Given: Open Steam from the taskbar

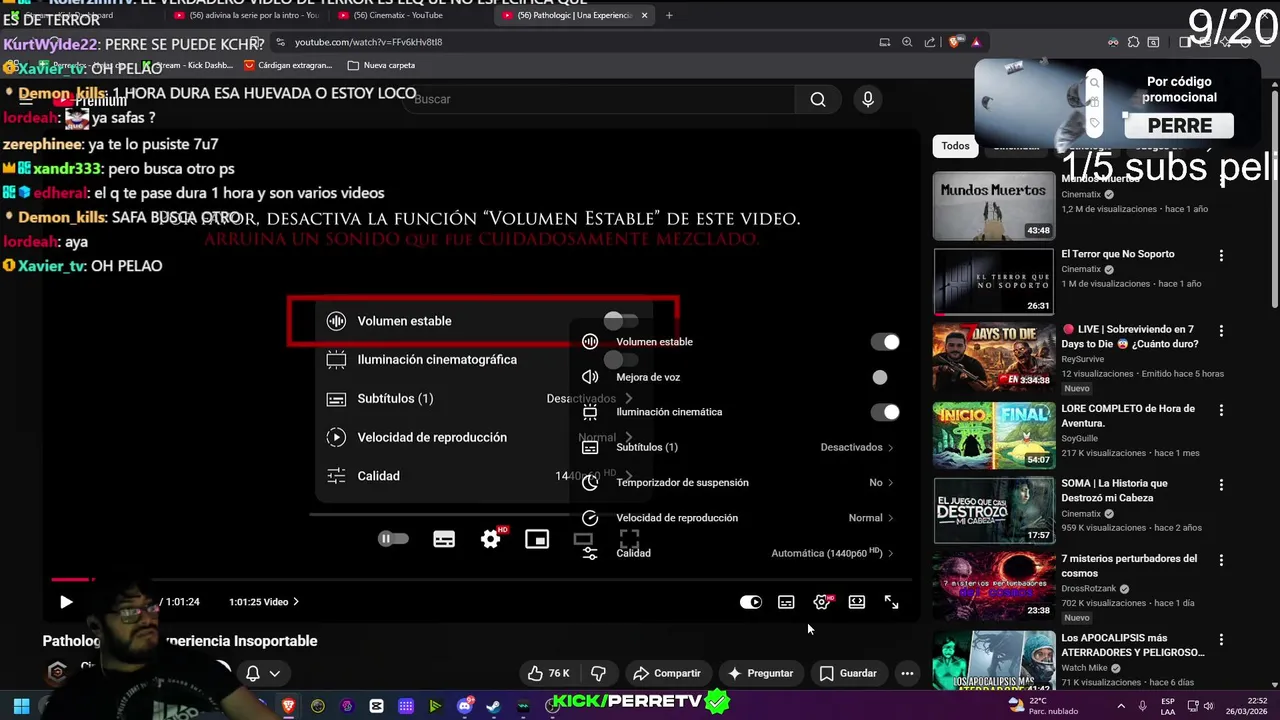Looking at the screenshot, I should (x=493, y=706).
